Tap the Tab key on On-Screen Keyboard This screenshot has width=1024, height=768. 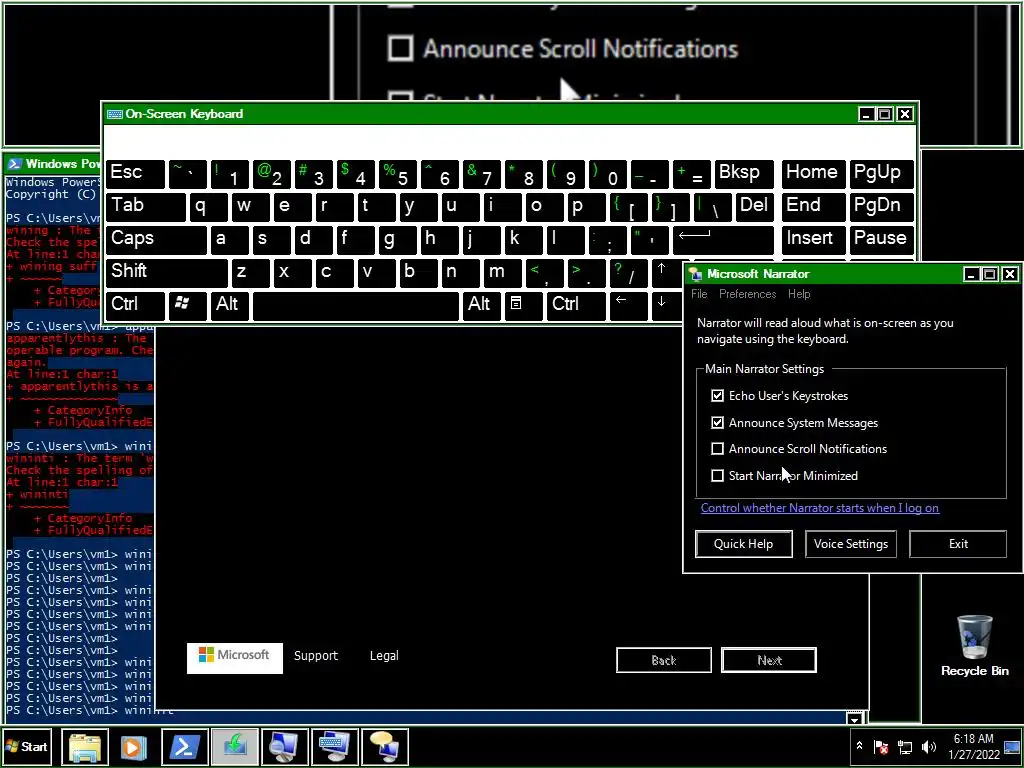point(145,206)
